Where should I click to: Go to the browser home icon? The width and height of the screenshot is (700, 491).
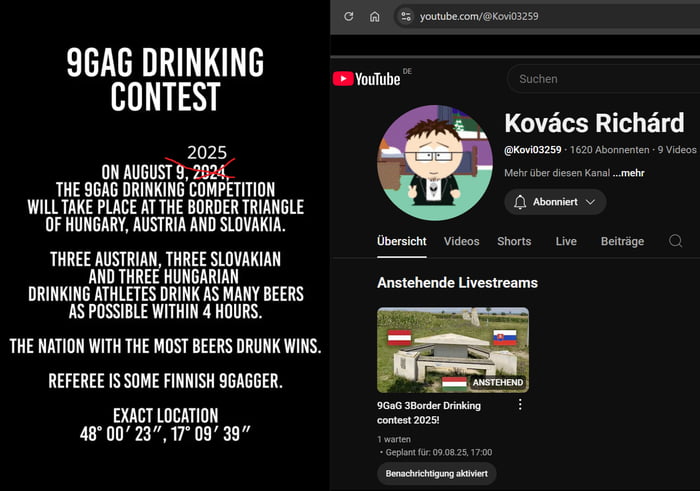point(375,17)
